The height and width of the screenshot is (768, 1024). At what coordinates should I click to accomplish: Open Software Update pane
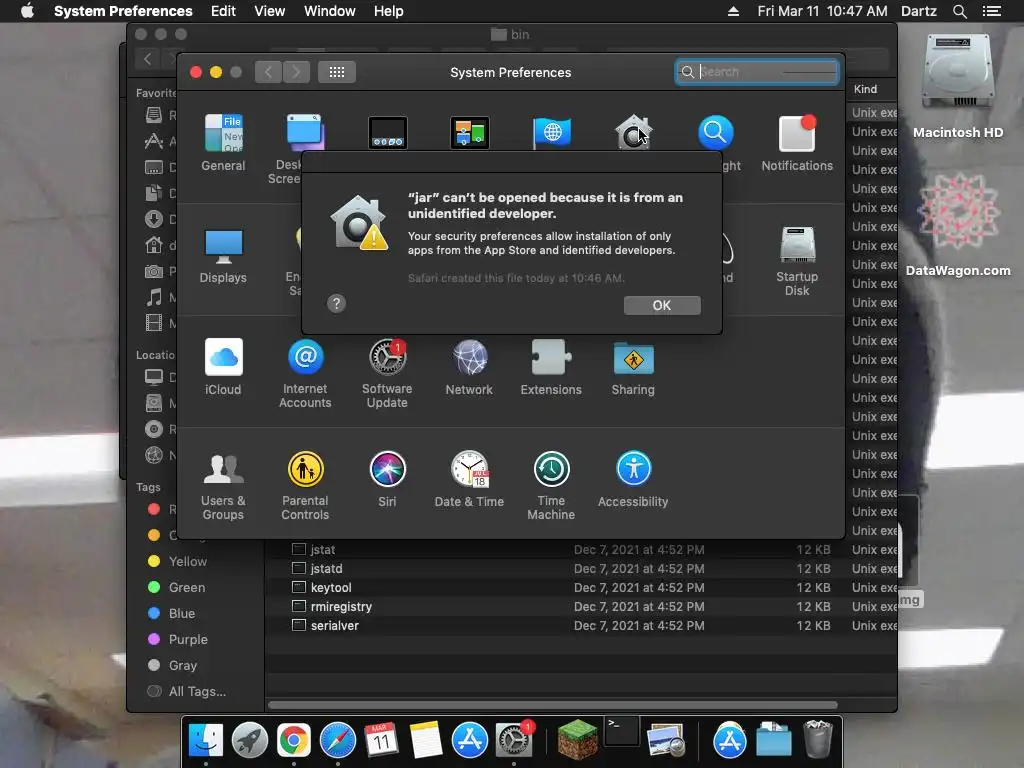pyautogui.click(x=387, y=373)
